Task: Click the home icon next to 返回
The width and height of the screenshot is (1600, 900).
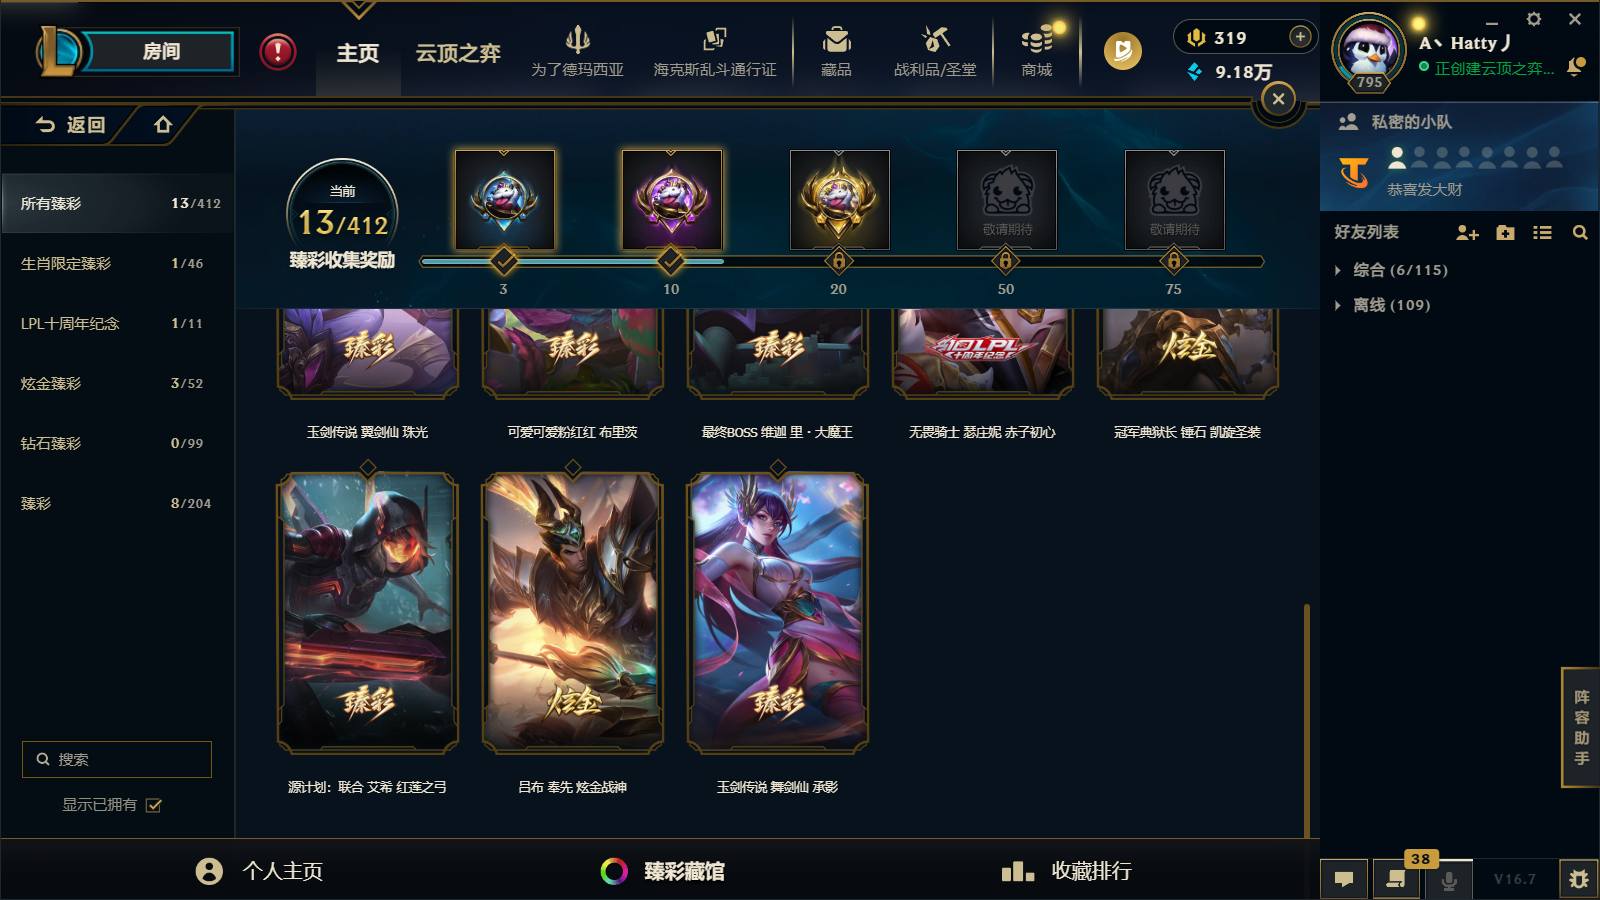Action: tap(163, 125)
